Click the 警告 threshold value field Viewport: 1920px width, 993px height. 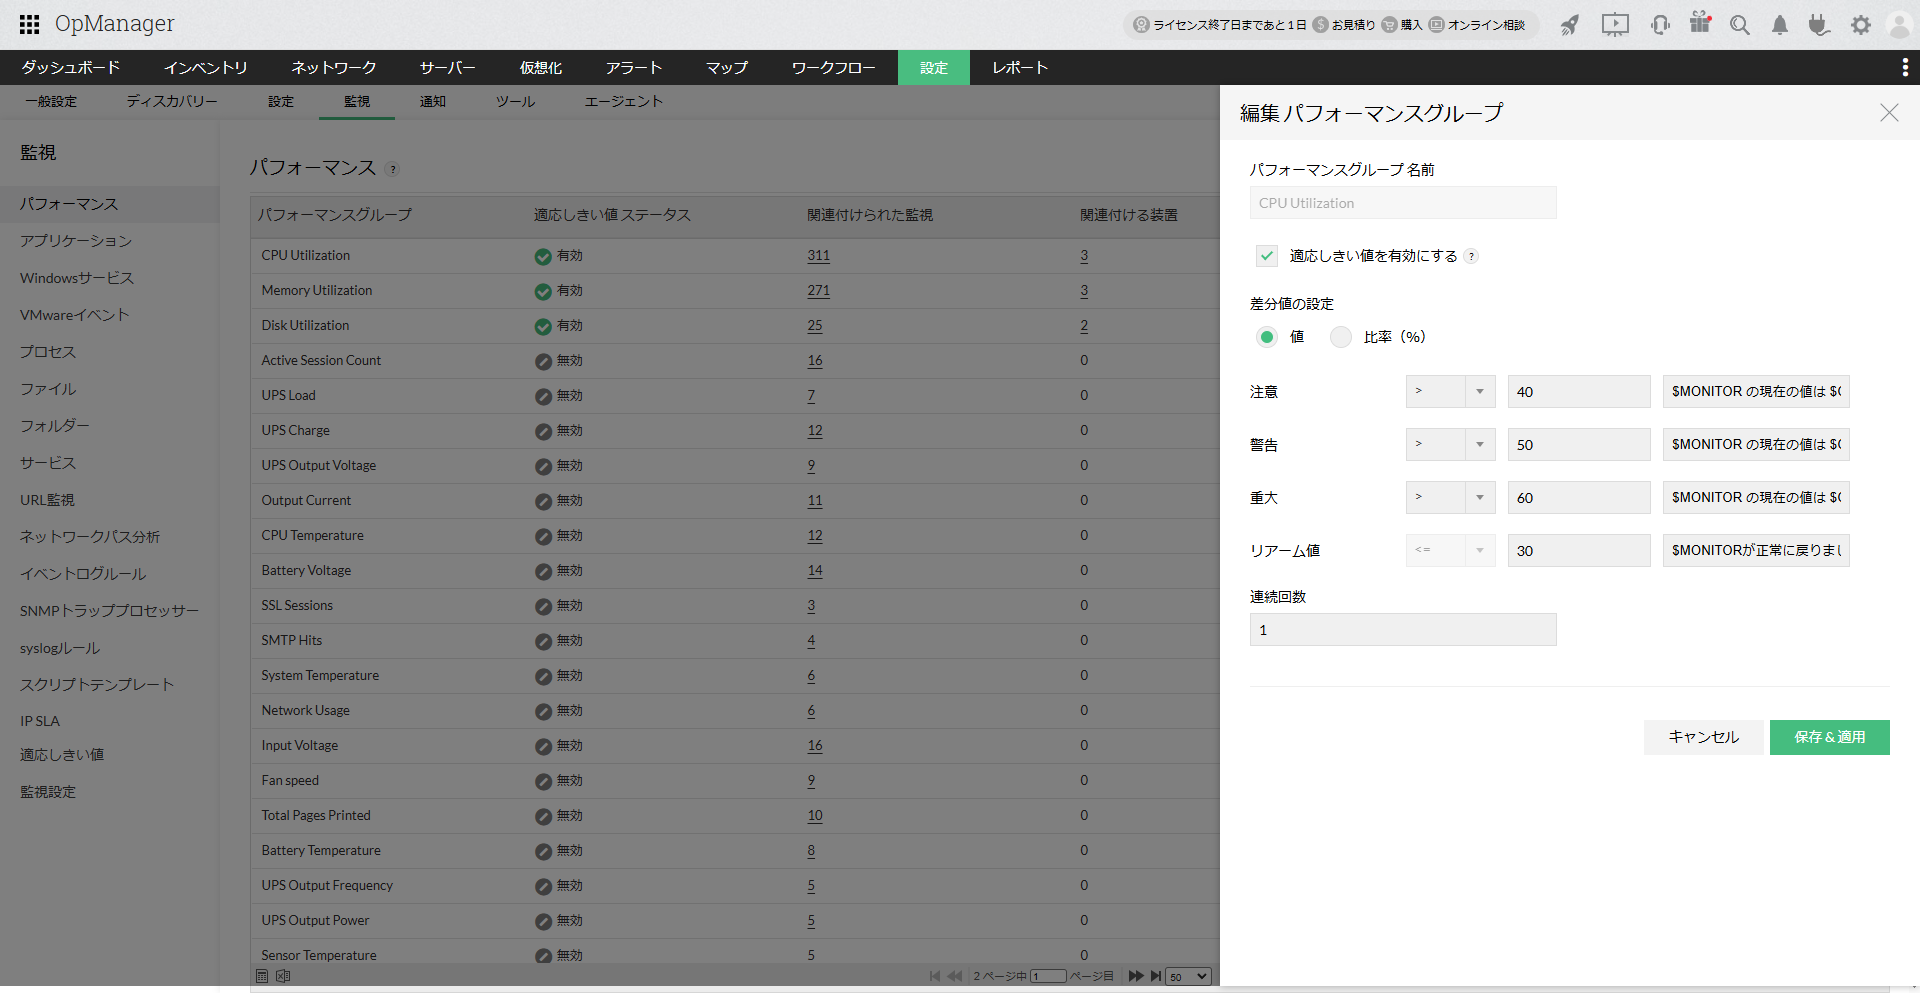click(x=1579, y=444)
